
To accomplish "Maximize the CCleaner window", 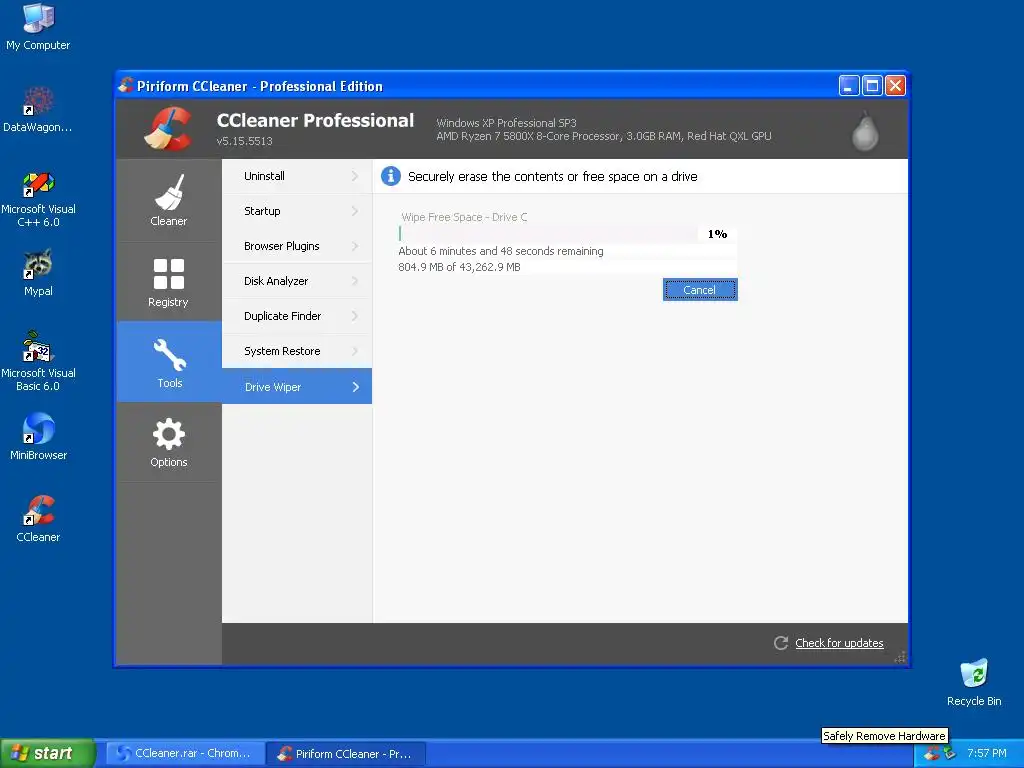I will coord(872,86).
